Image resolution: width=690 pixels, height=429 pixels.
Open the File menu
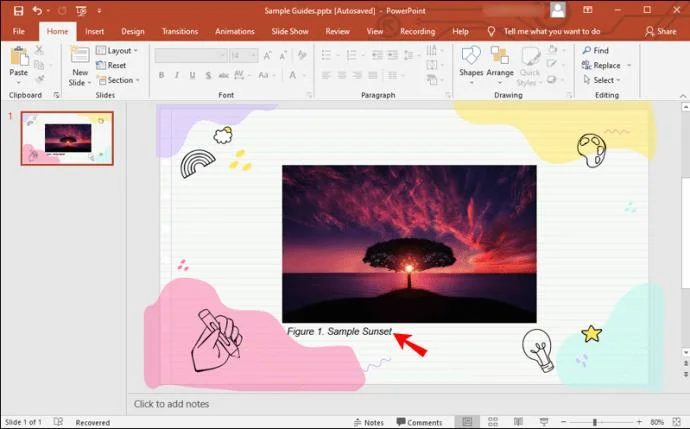coord(18,31)
